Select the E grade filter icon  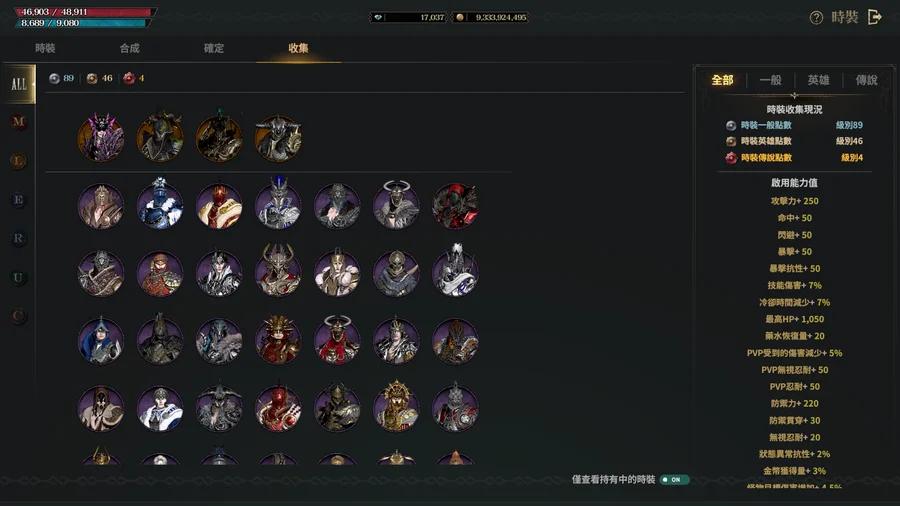[18, 200]
